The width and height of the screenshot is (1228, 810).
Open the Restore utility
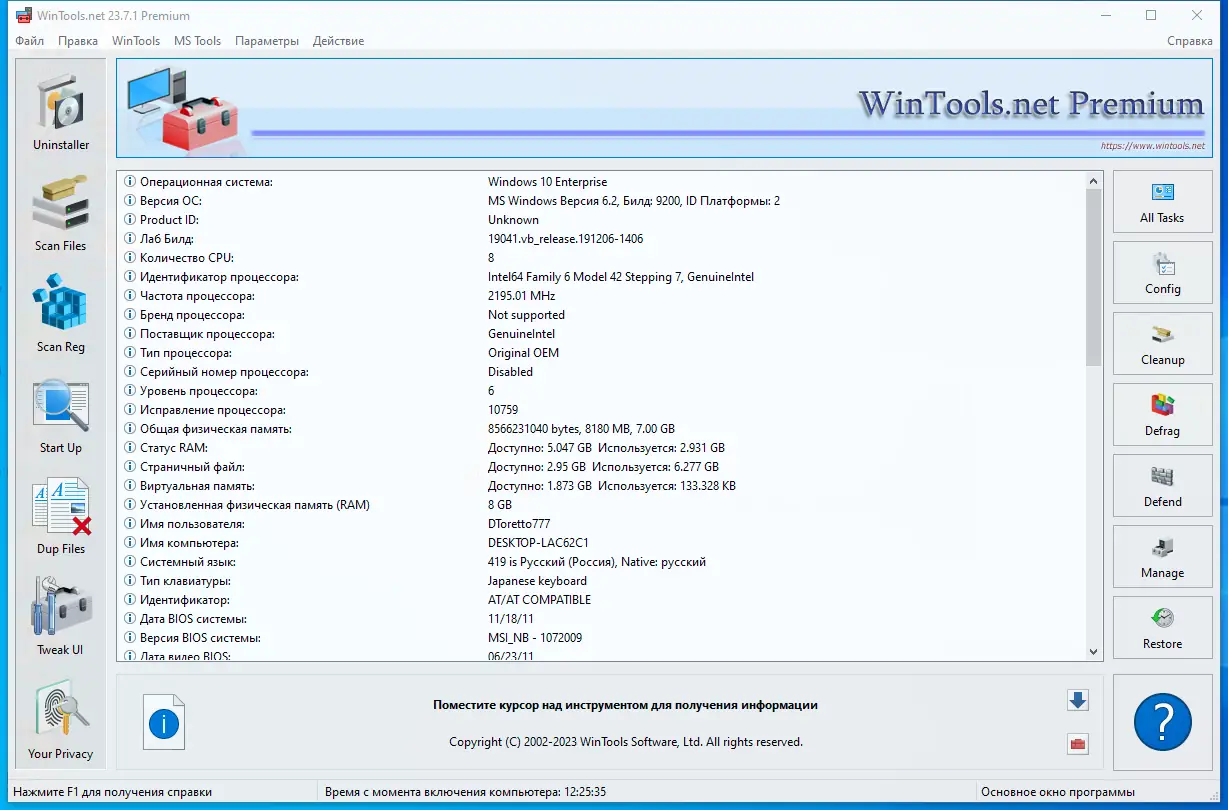tap(1162, 627)
